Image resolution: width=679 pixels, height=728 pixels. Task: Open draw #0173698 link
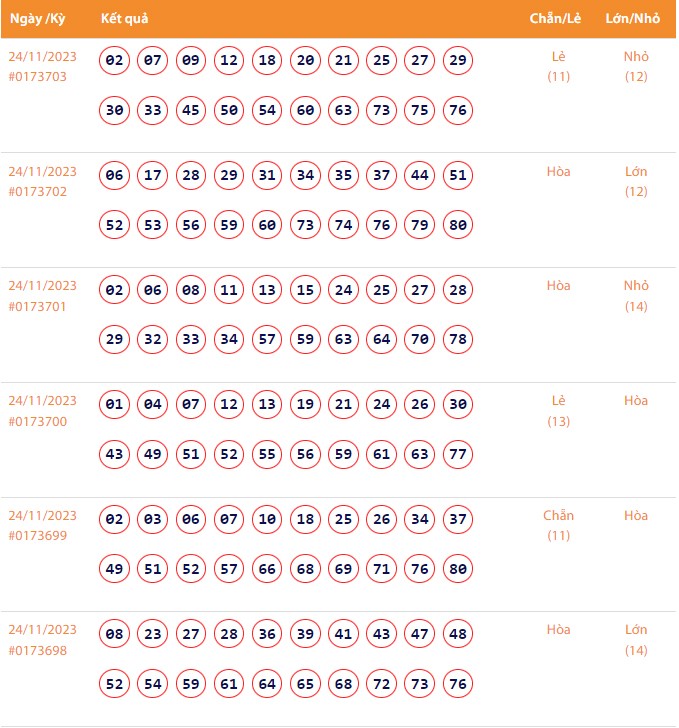point(38,650)
